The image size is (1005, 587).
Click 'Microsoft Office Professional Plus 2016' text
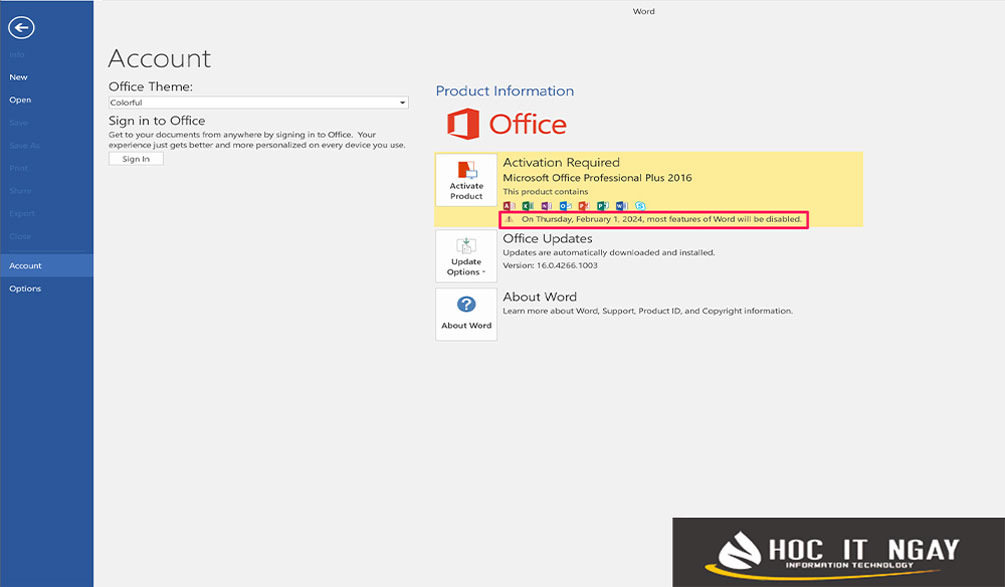pyautogui.click(x=597, y=178)
